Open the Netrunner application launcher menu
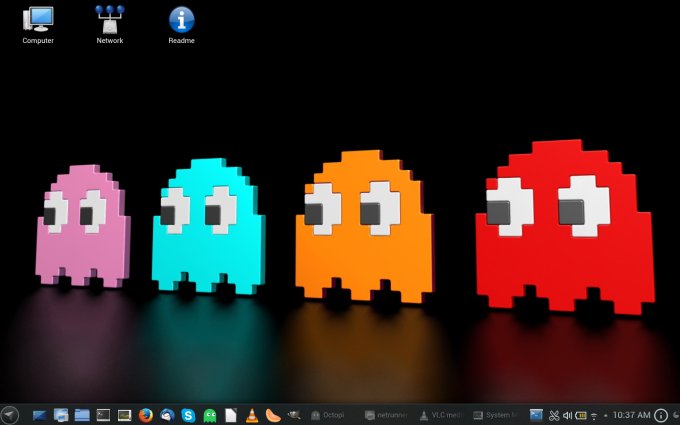The height and width of the screenshot is (425, 680). [x=9, y=415]
